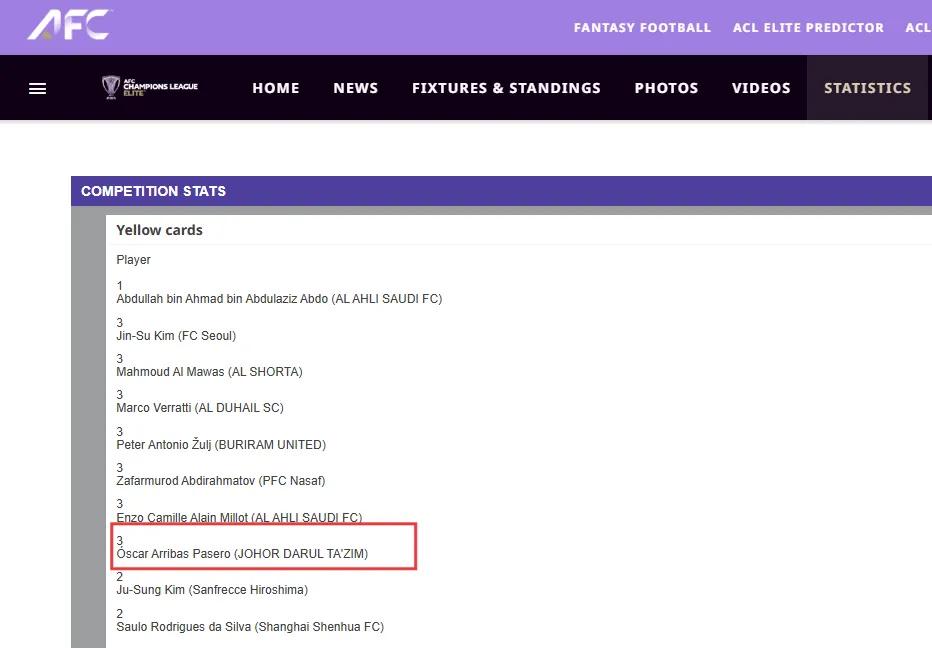
Task: Select Fixtures & Standings menu item
Action: pos(506,88)
